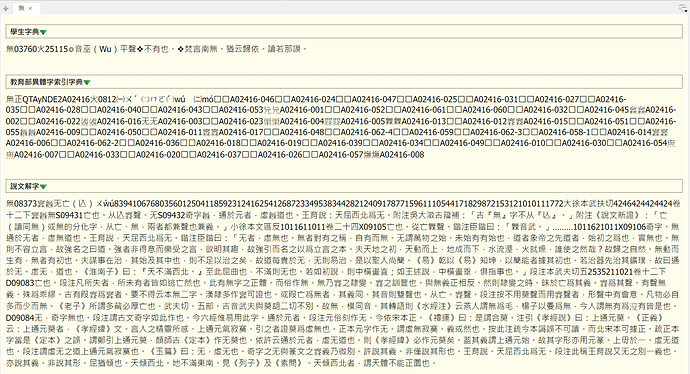The height and width of the screenshot is (374, 690).
Task: Click the text 無03760火25115
Action: (x=37, y=49)
